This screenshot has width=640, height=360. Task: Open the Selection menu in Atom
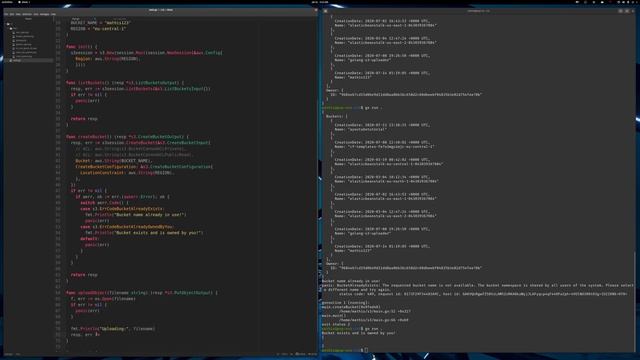tap(27, 14)
